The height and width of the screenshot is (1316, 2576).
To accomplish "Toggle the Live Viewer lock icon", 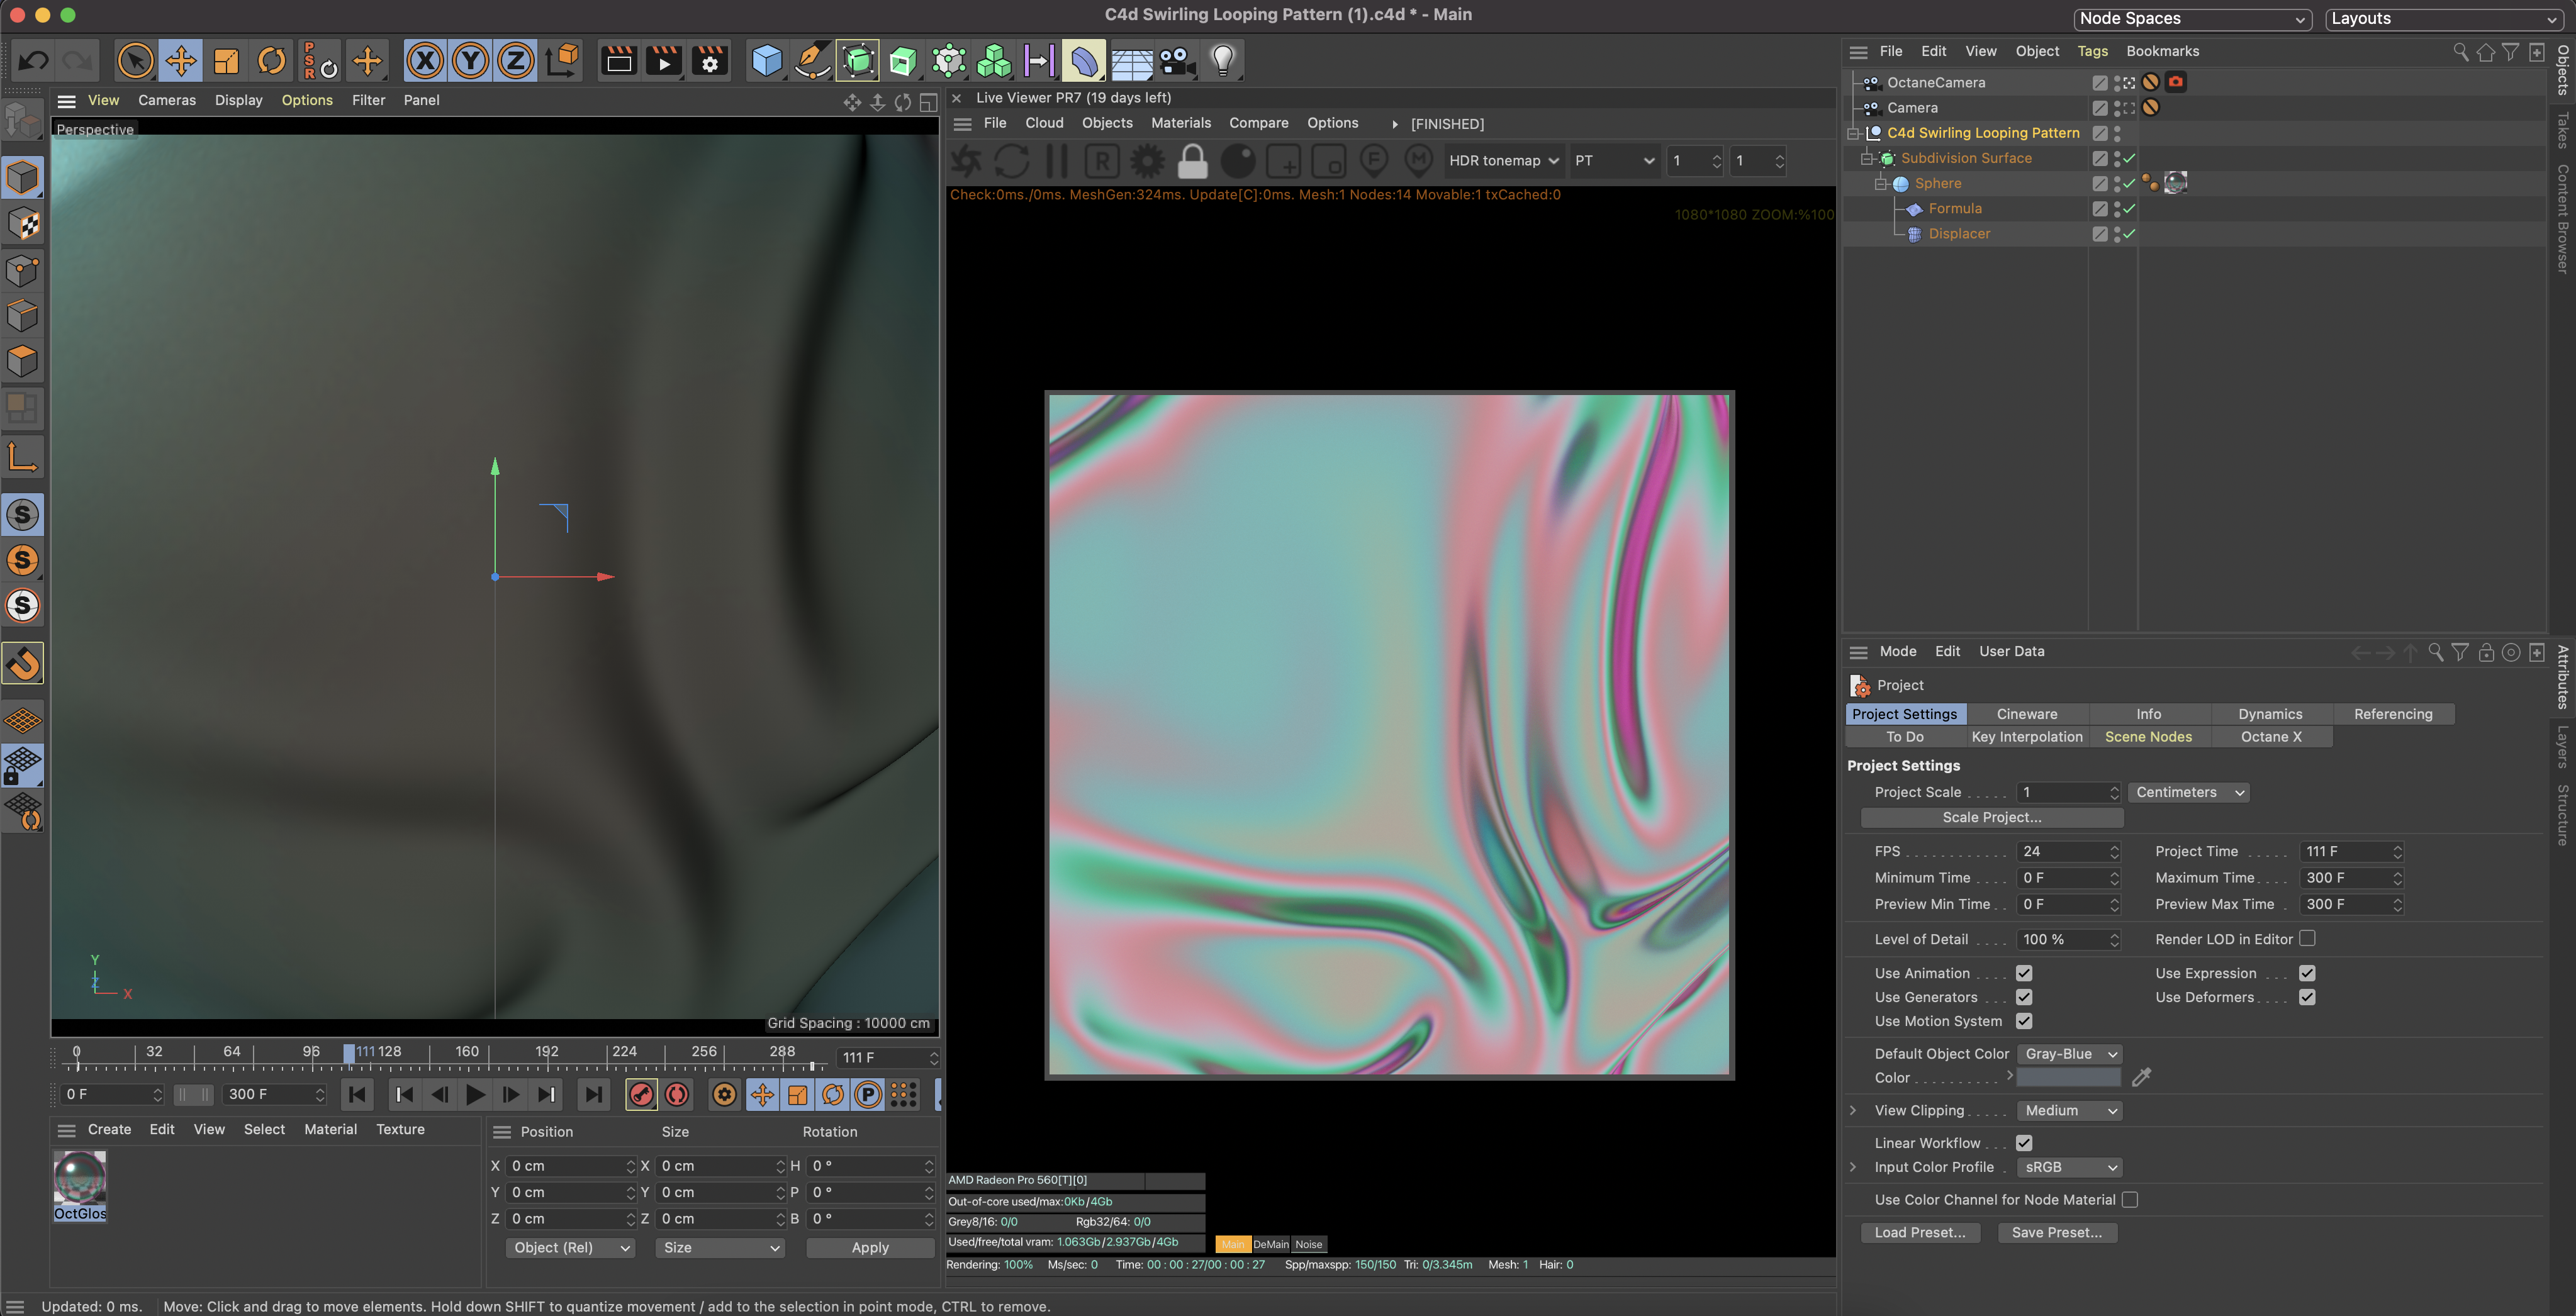I will pyautogui.click(x=1192, y=161).
